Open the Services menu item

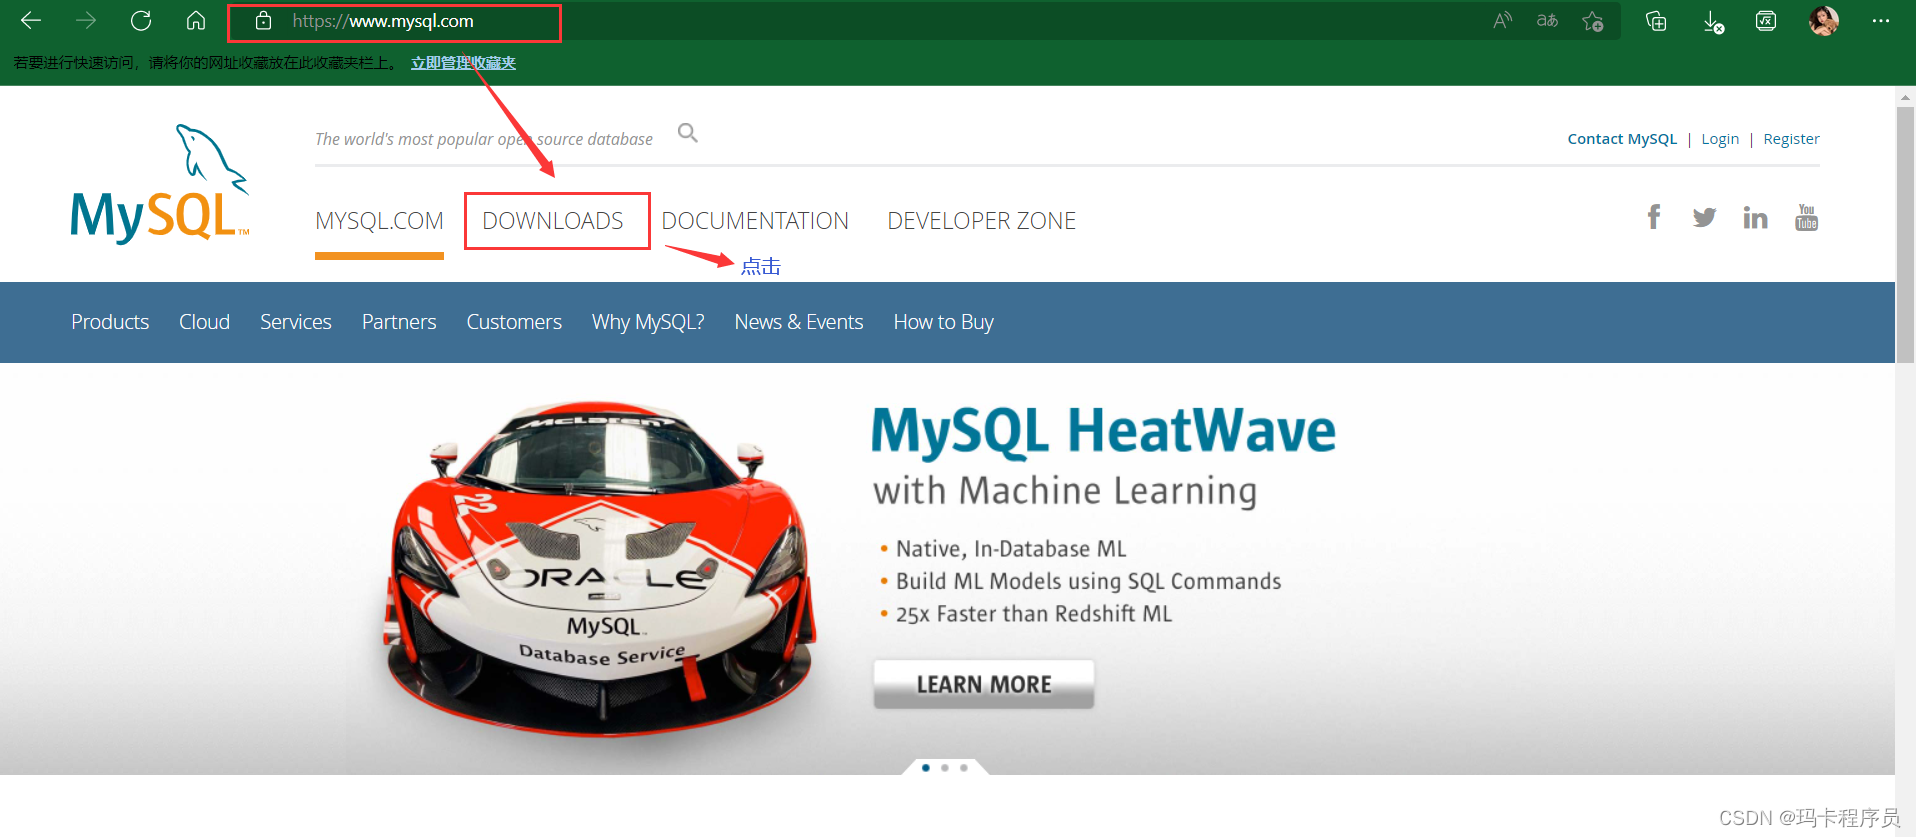tap(296, 322)
